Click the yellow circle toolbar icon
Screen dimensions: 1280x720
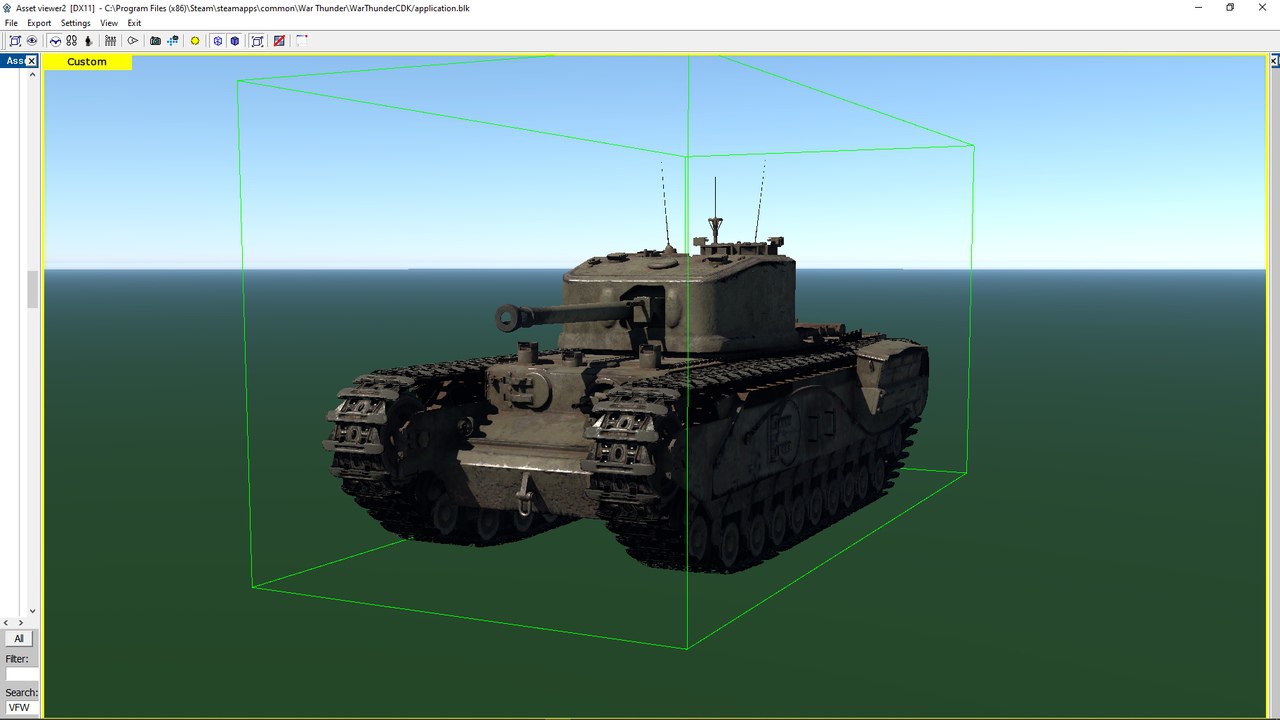[x=195, y=41]
